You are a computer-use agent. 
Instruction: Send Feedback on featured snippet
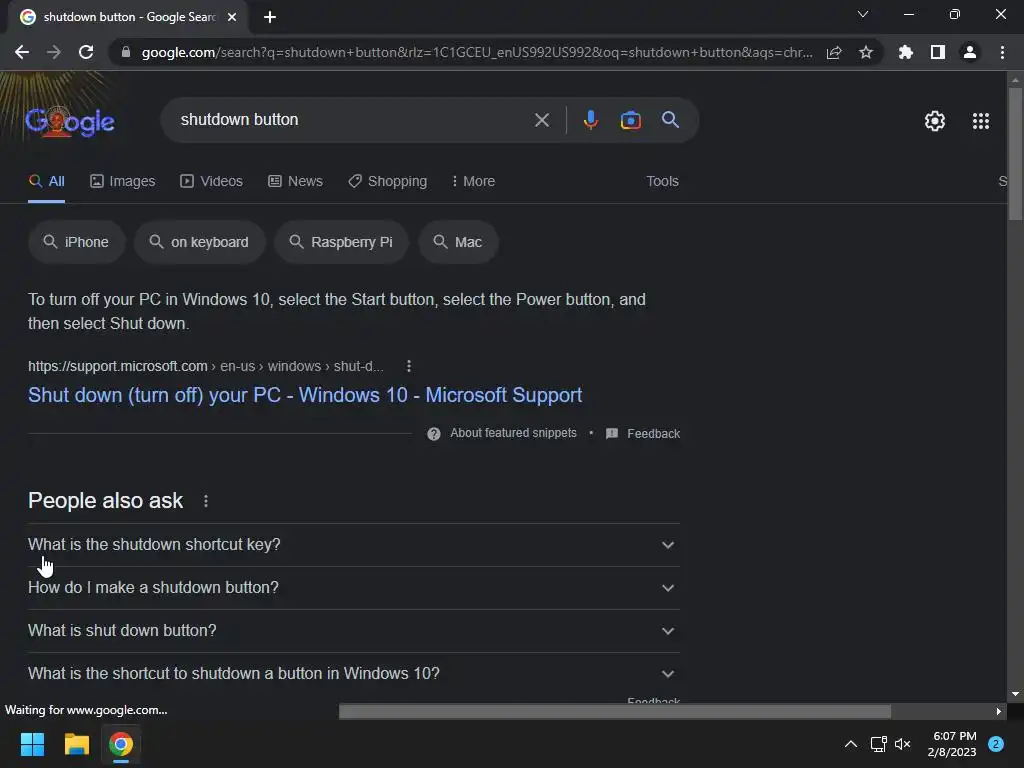tap(643, 434)
